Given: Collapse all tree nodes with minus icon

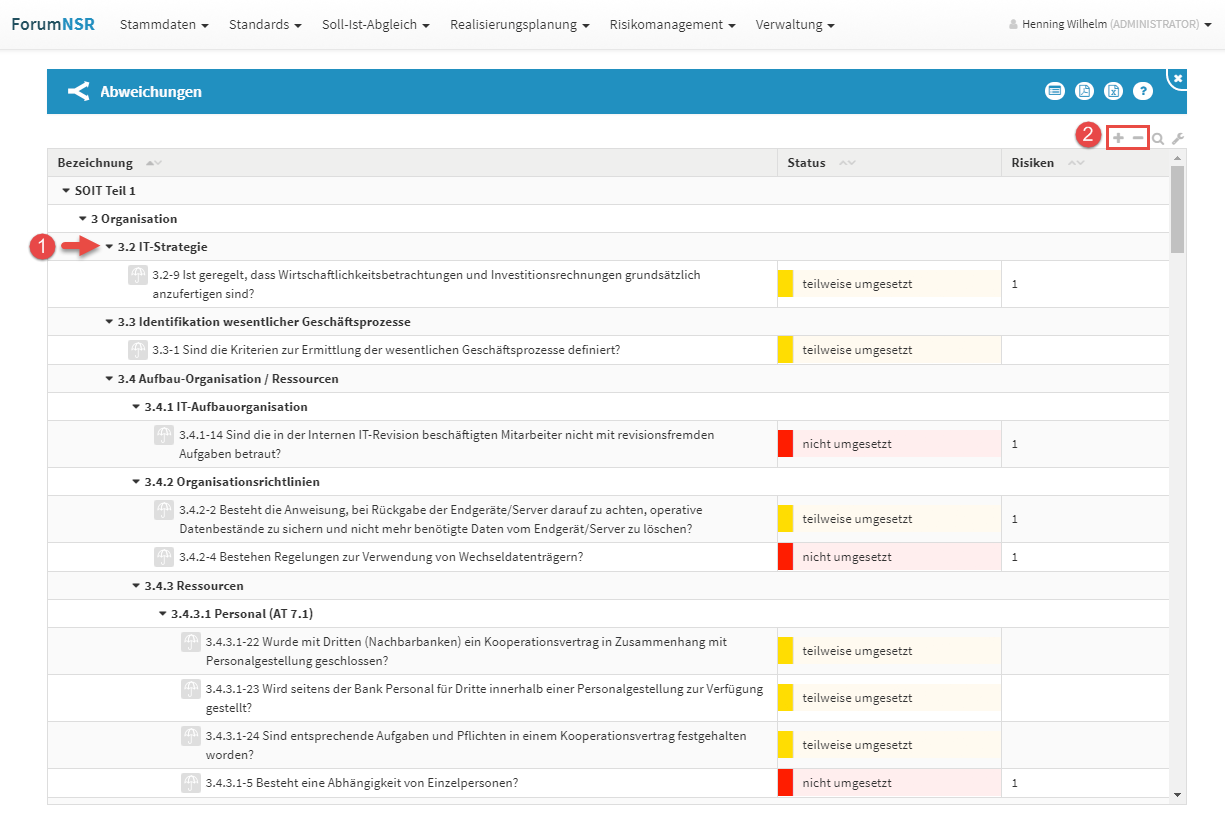Looking at the screenshot, I should 1138,138.
